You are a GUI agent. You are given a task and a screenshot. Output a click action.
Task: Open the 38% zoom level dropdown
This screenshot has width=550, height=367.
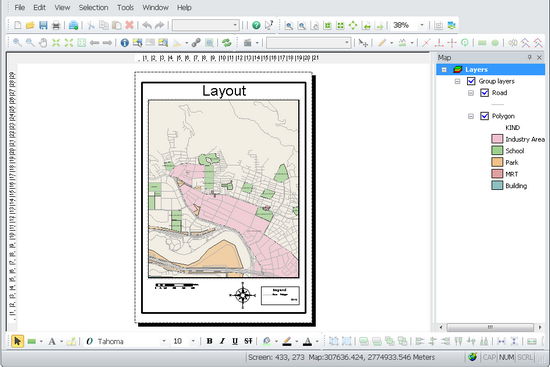tap(422, 25)
